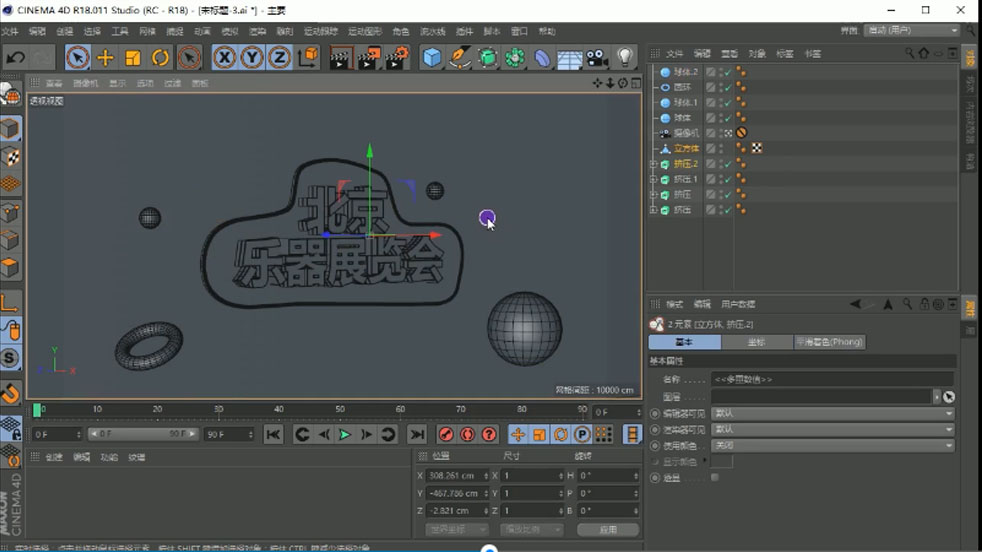Open the blue deformer icon
The image size is (982, 552).
(542, 58)
